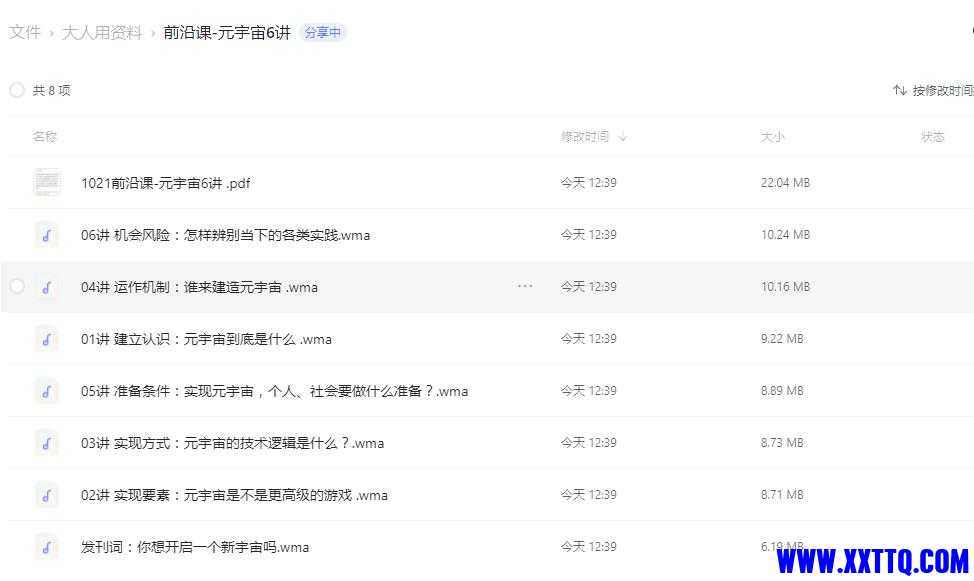
Task: Click the audio icon of 01讲 建立认识
Action: pos(47,339)
